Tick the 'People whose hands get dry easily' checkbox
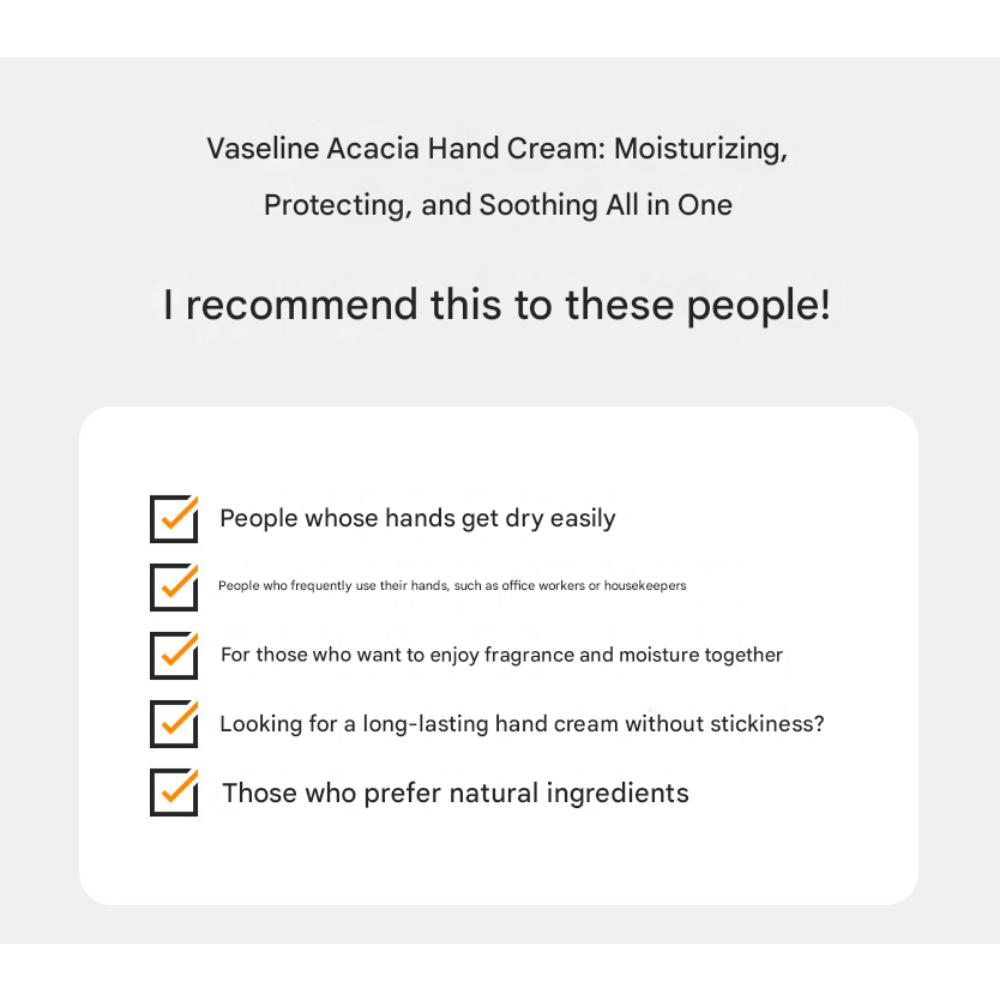The image size is (1000, 1000). point(173,519)
